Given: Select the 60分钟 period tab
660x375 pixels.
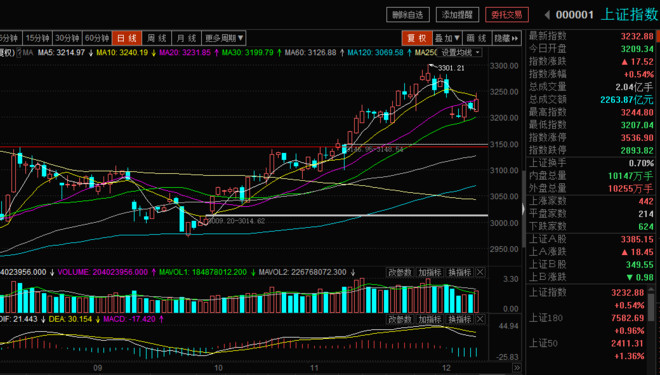Looking at the screenshot, I should 97,38.
